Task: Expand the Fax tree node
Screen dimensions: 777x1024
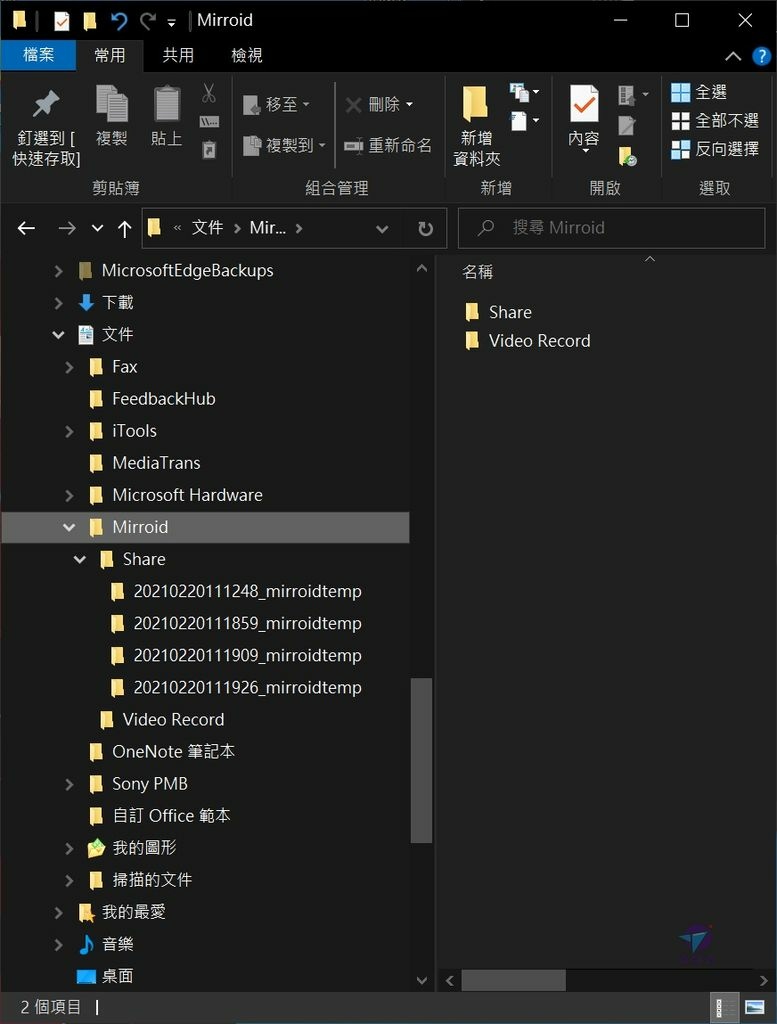Action: point(69,367)
